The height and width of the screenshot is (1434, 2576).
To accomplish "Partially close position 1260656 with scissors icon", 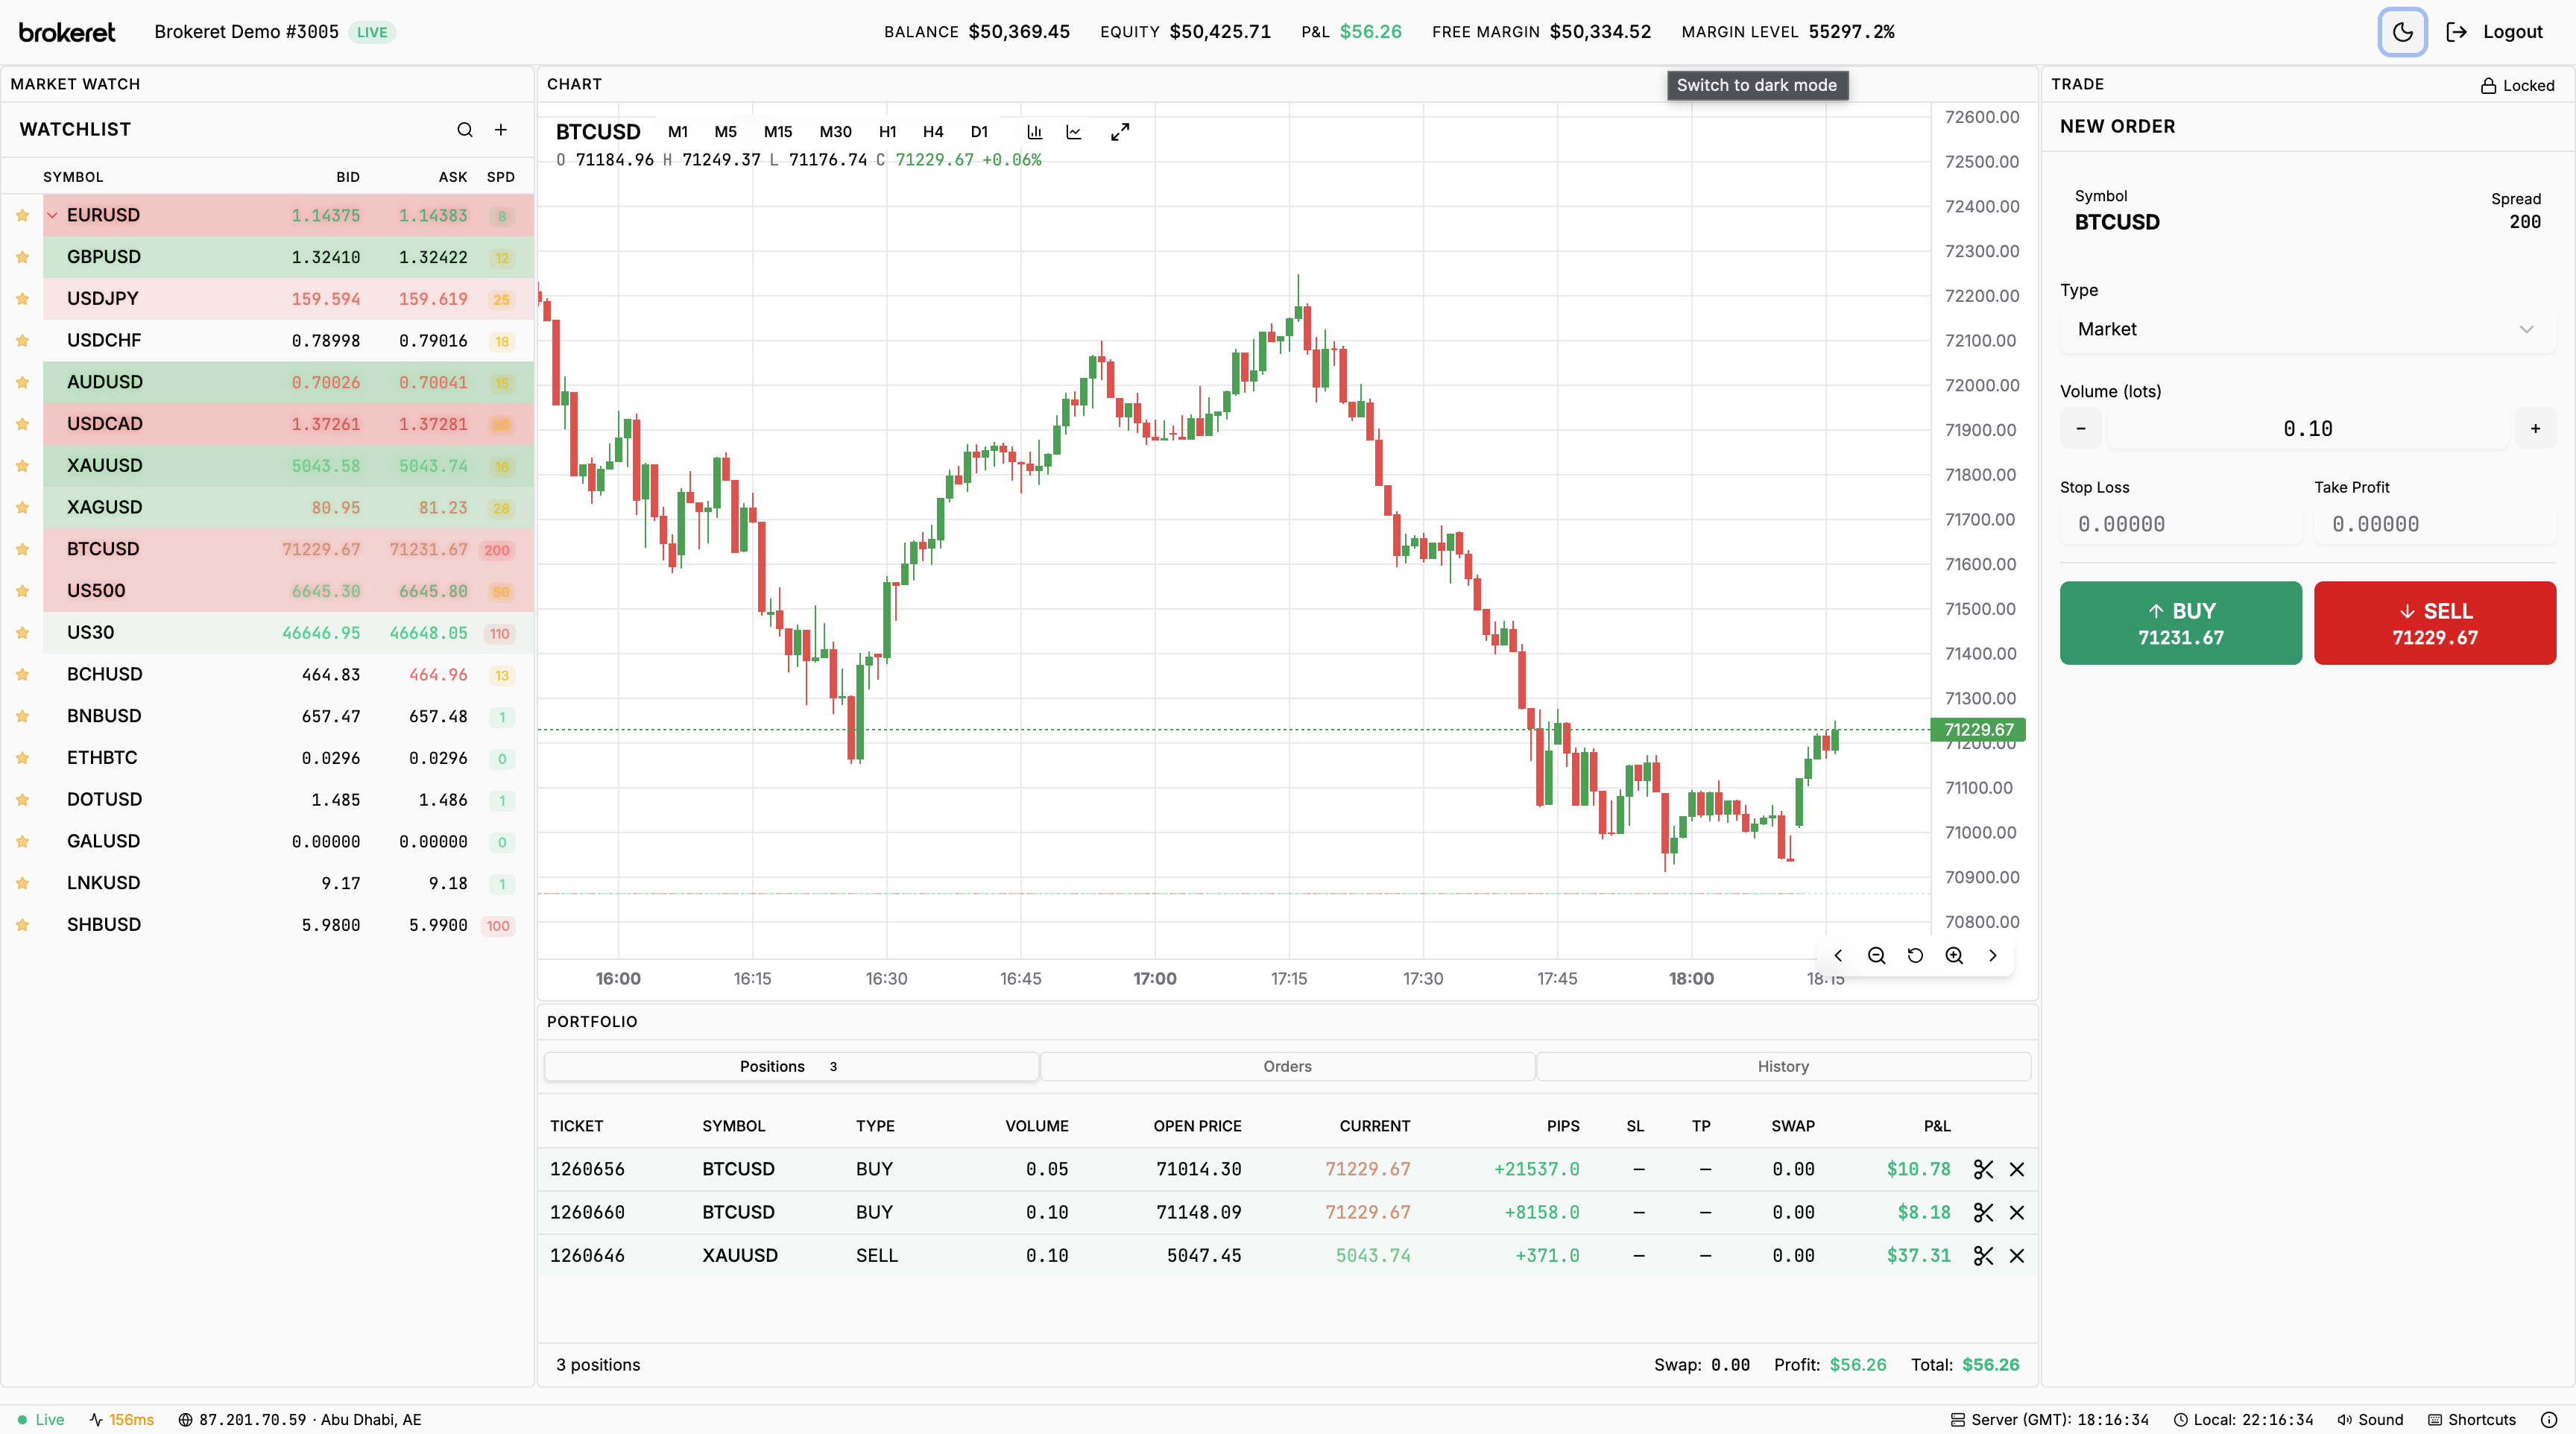I will tap(1983, 1169).
